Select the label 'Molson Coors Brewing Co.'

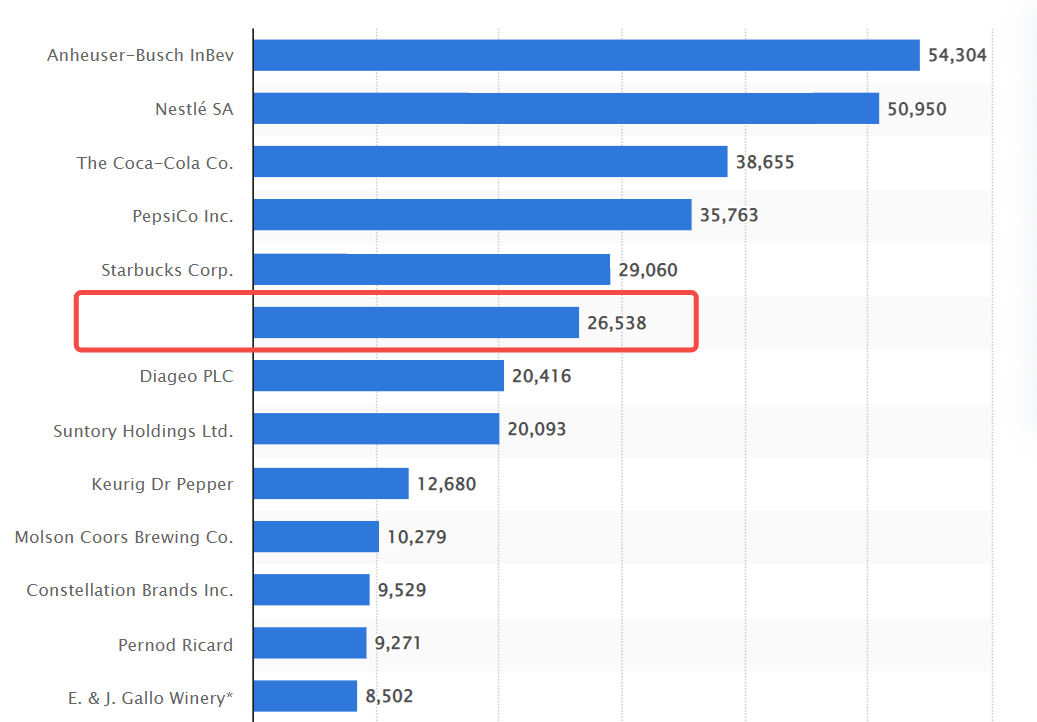(124, 537)
